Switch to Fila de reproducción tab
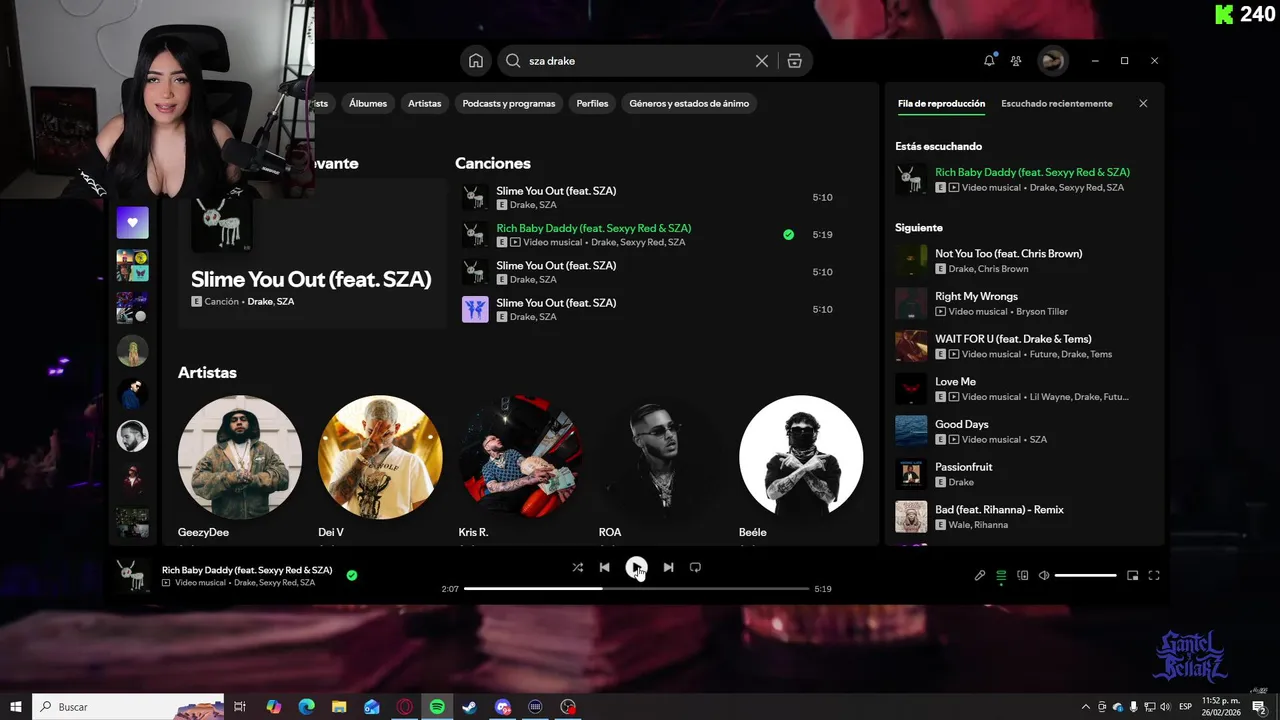 point(941,103)
